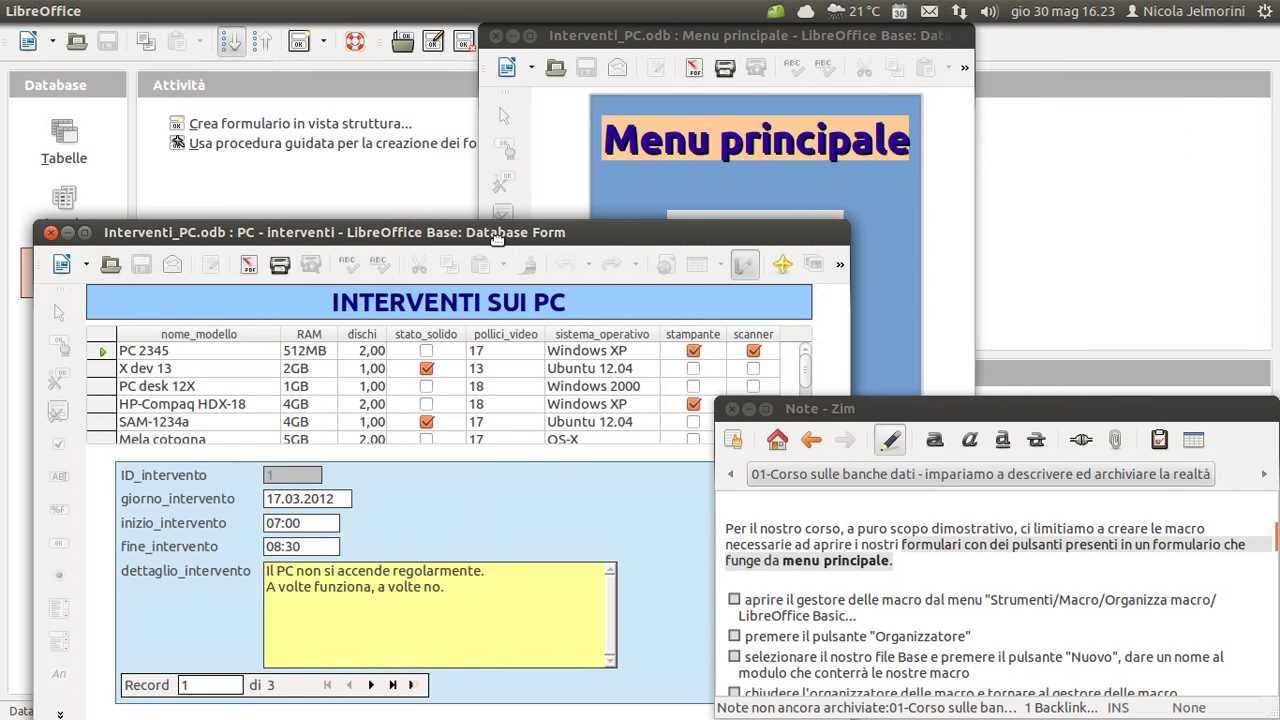1280x720 pixels.
Task: Click Zim back orange arrow icon
Action: (x=811, y=439)
